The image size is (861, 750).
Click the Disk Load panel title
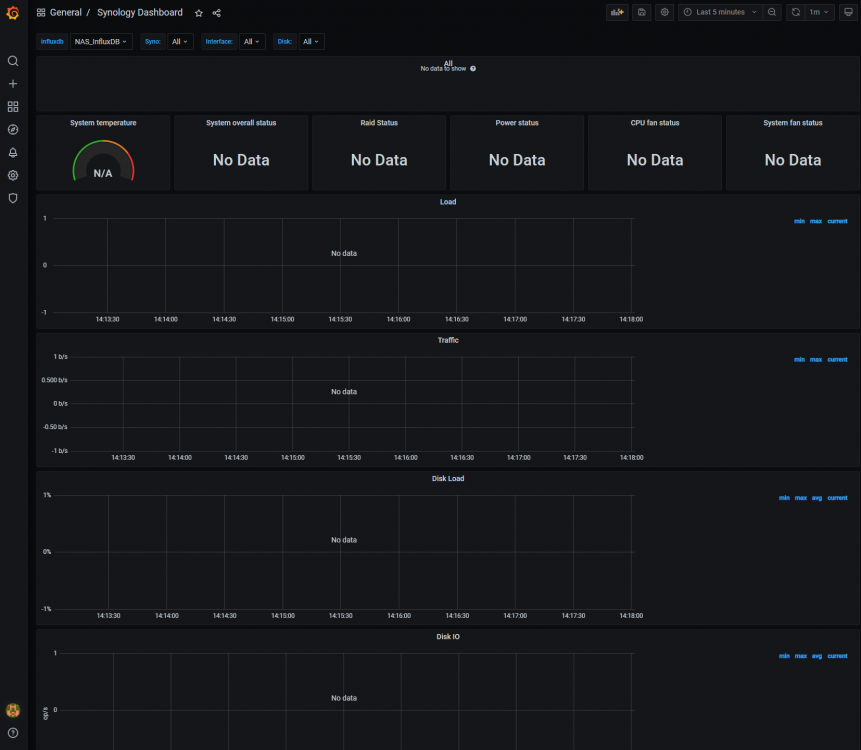(x=448, y=478)
